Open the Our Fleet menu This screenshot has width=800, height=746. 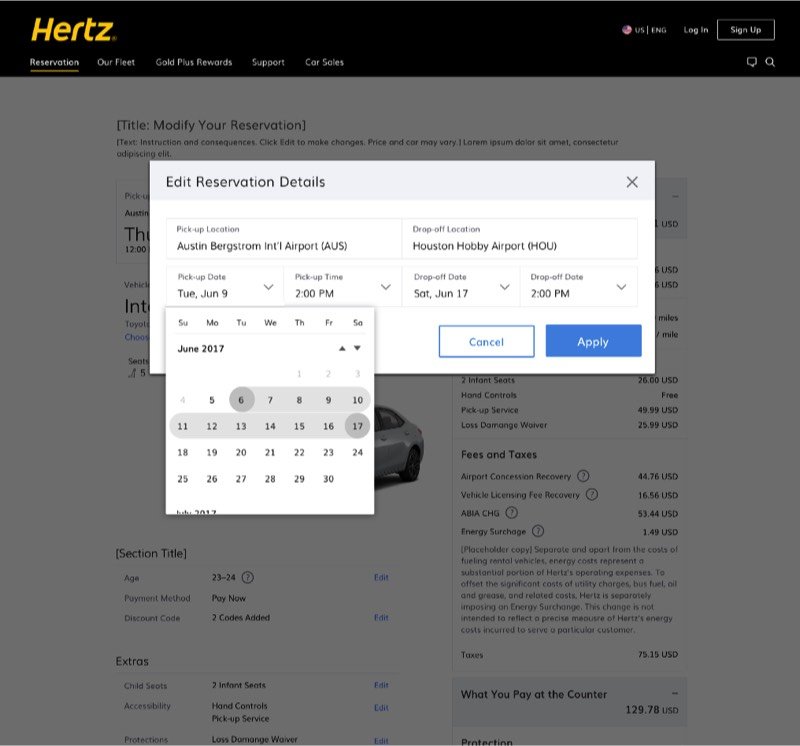[x=116, y=62]
